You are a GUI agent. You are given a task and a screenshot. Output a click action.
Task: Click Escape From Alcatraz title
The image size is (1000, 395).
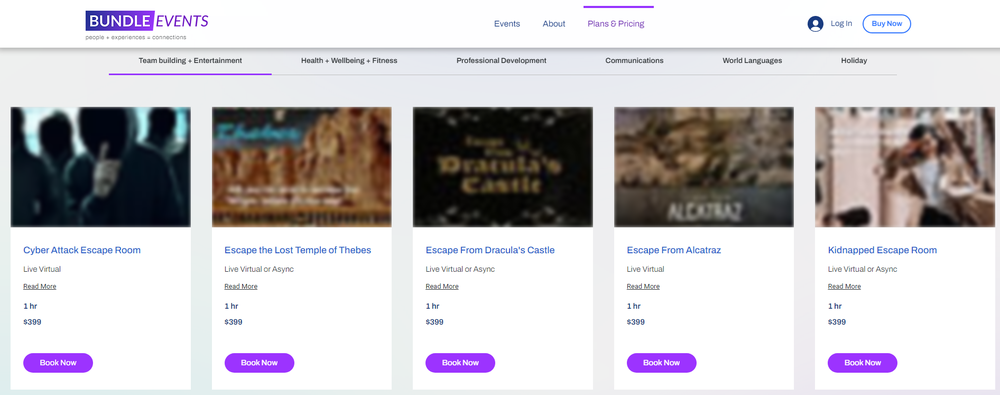click(x=673, y=250)
